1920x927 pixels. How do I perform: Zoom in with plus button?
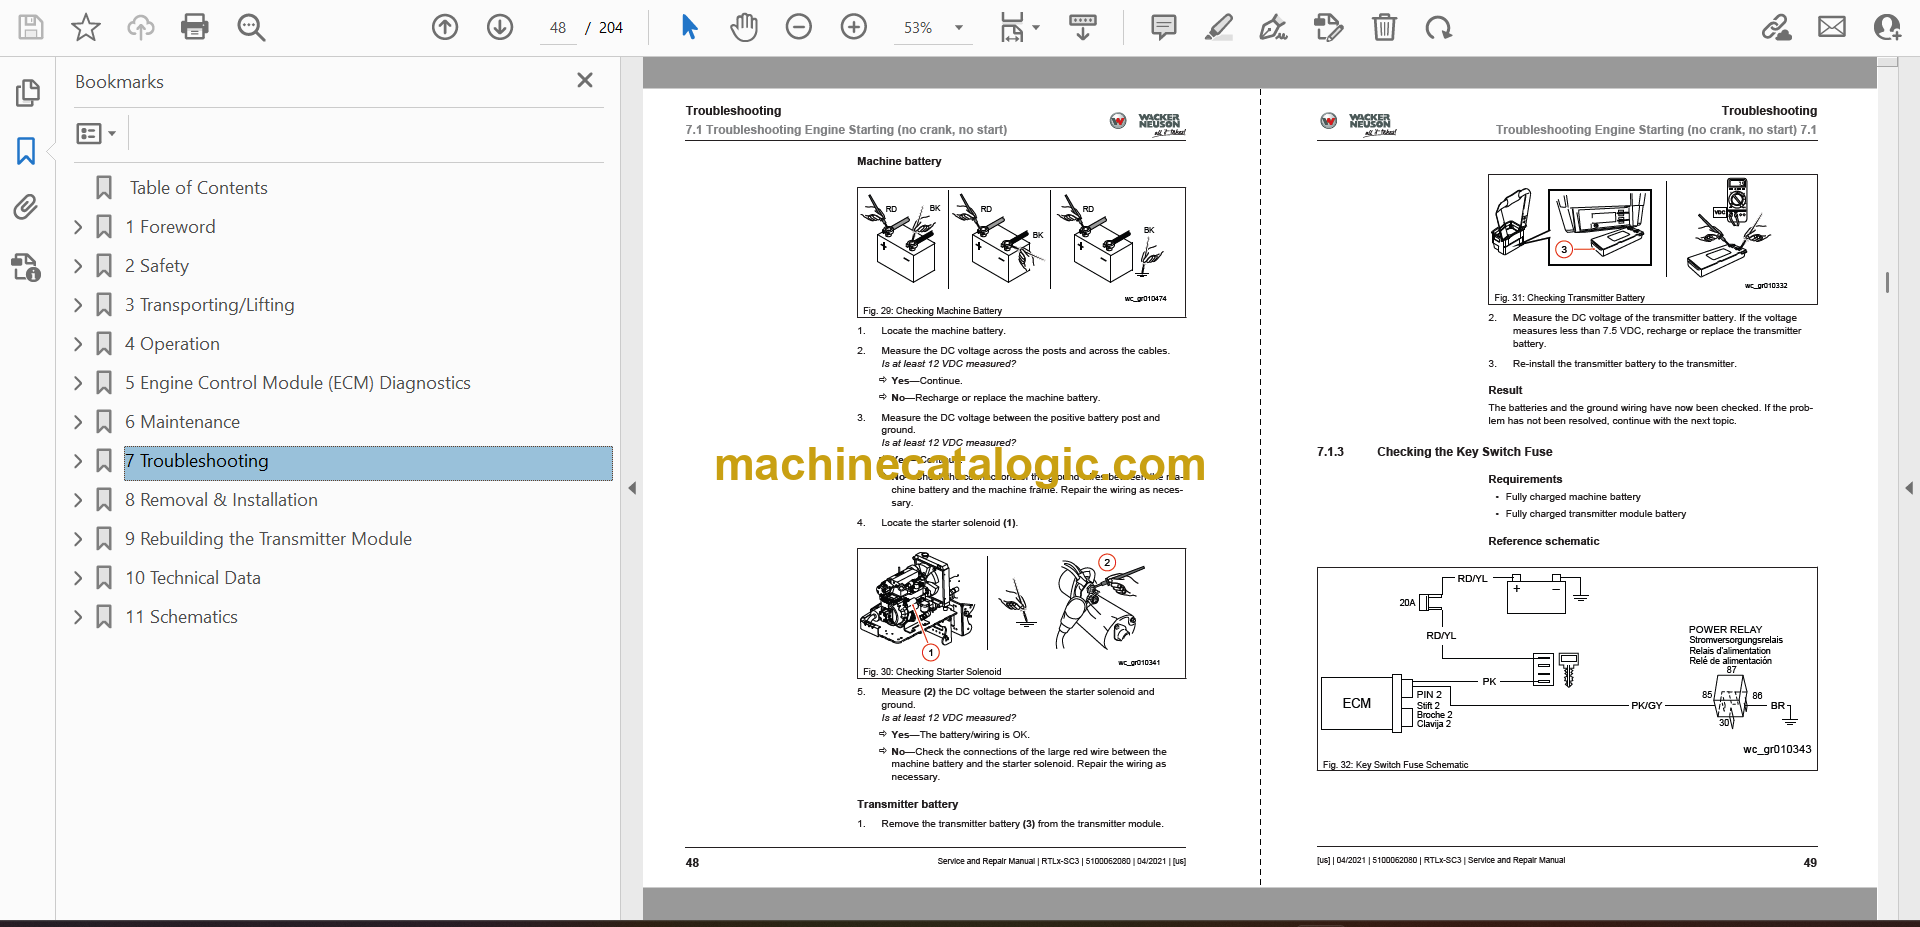854,27
